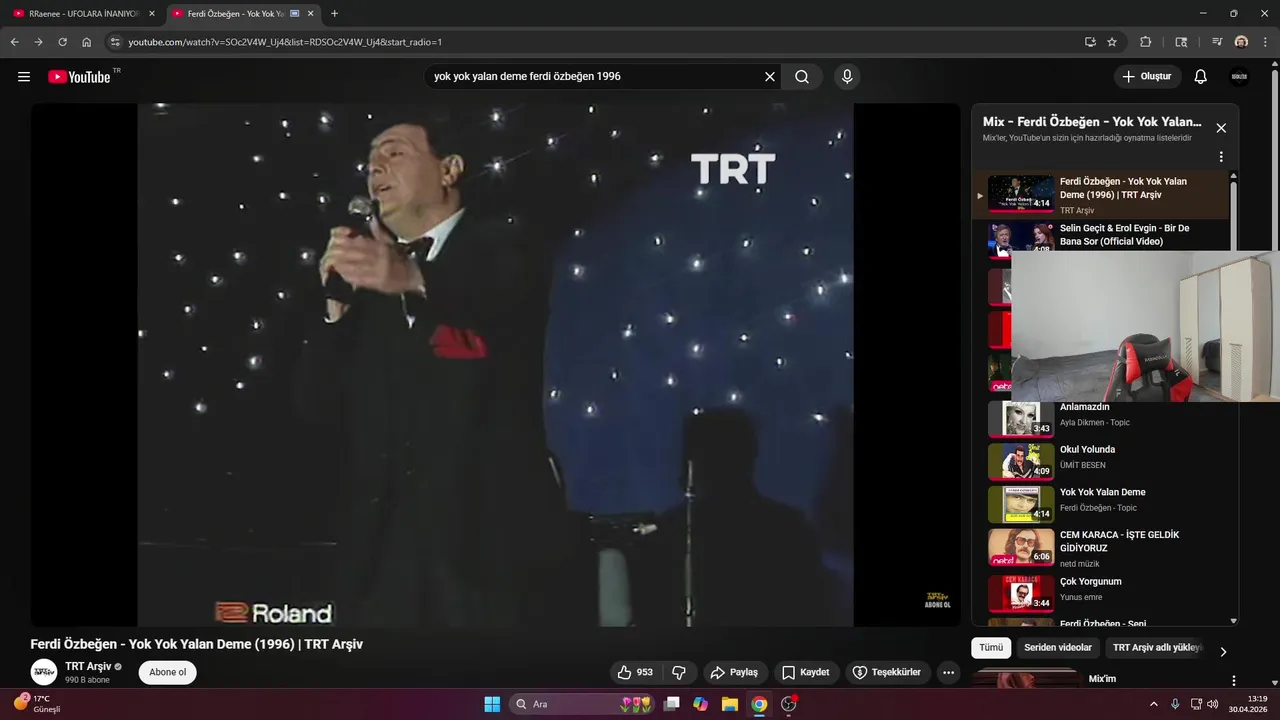Open the TRT Arşiv channel avatar

[44, 672]
